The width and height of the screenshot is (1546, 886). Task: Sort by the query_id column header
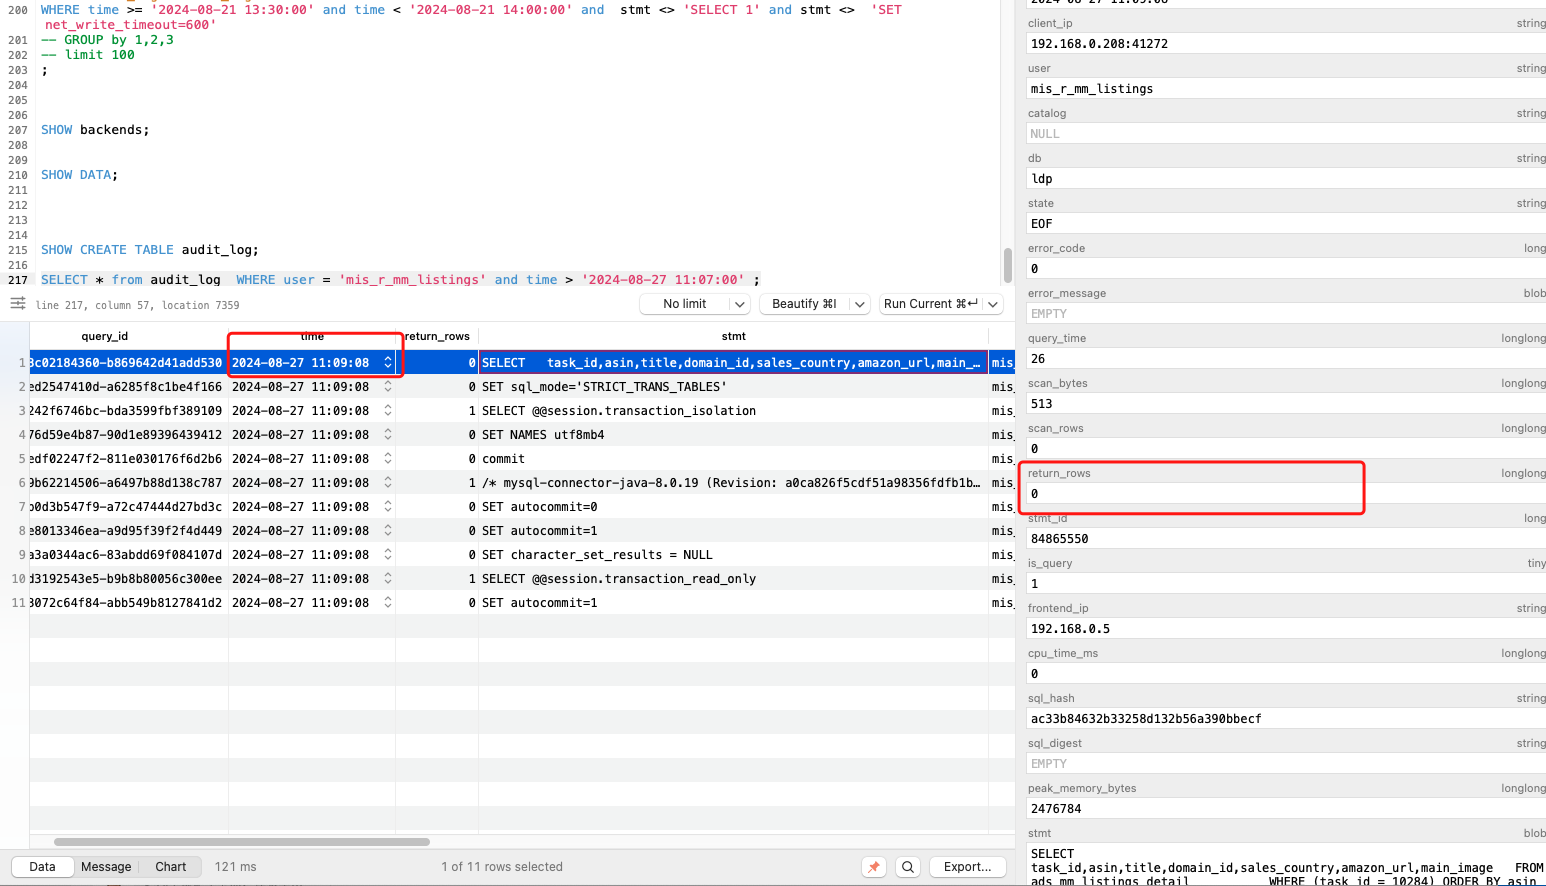(105, 336)
